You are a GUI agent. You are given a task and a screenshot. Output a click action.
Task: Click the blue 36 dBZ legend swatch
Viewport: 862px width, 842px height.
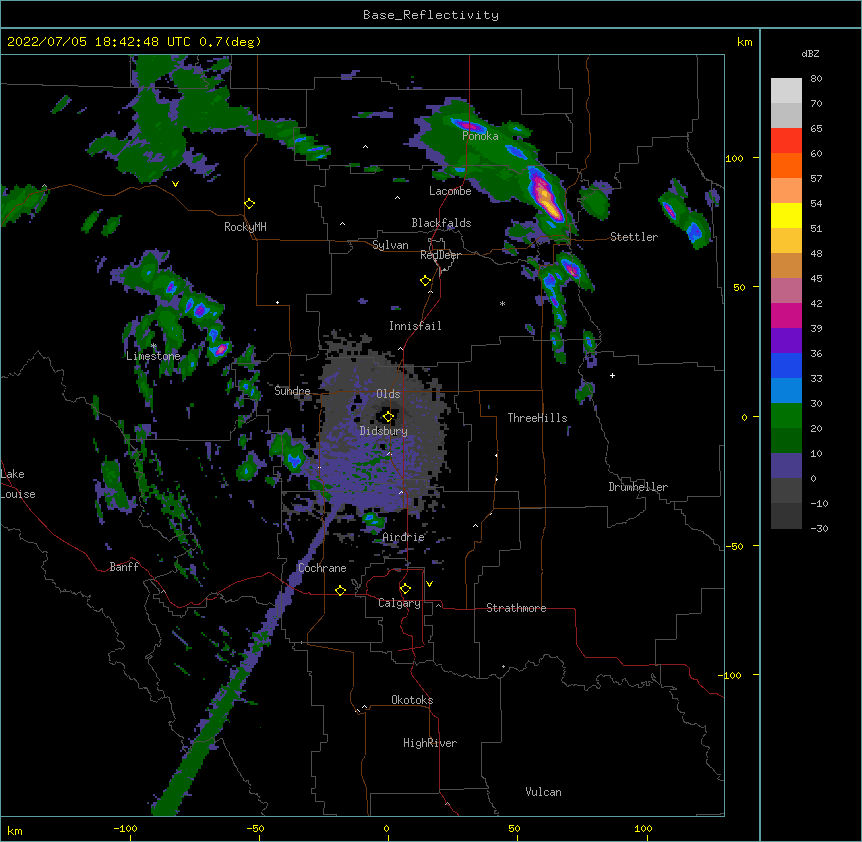[x=786, y=365]
